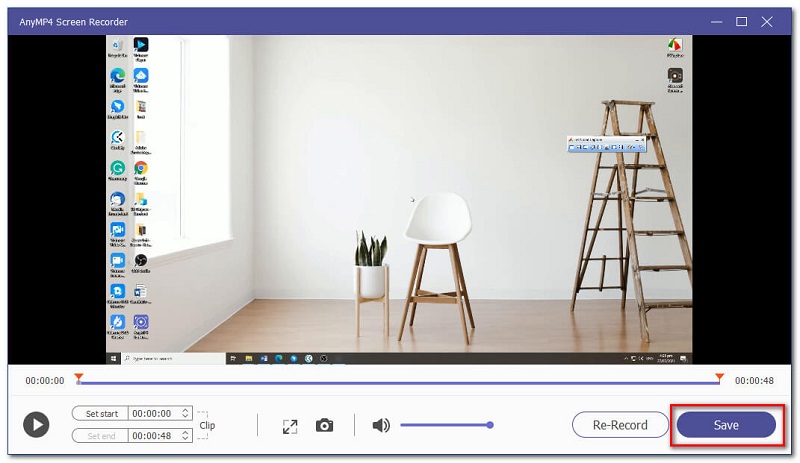The image size is (800, 463).
Task: Adjust the end time with the stepper arrows
Action: pyautogui.click(x=186, y=436)
